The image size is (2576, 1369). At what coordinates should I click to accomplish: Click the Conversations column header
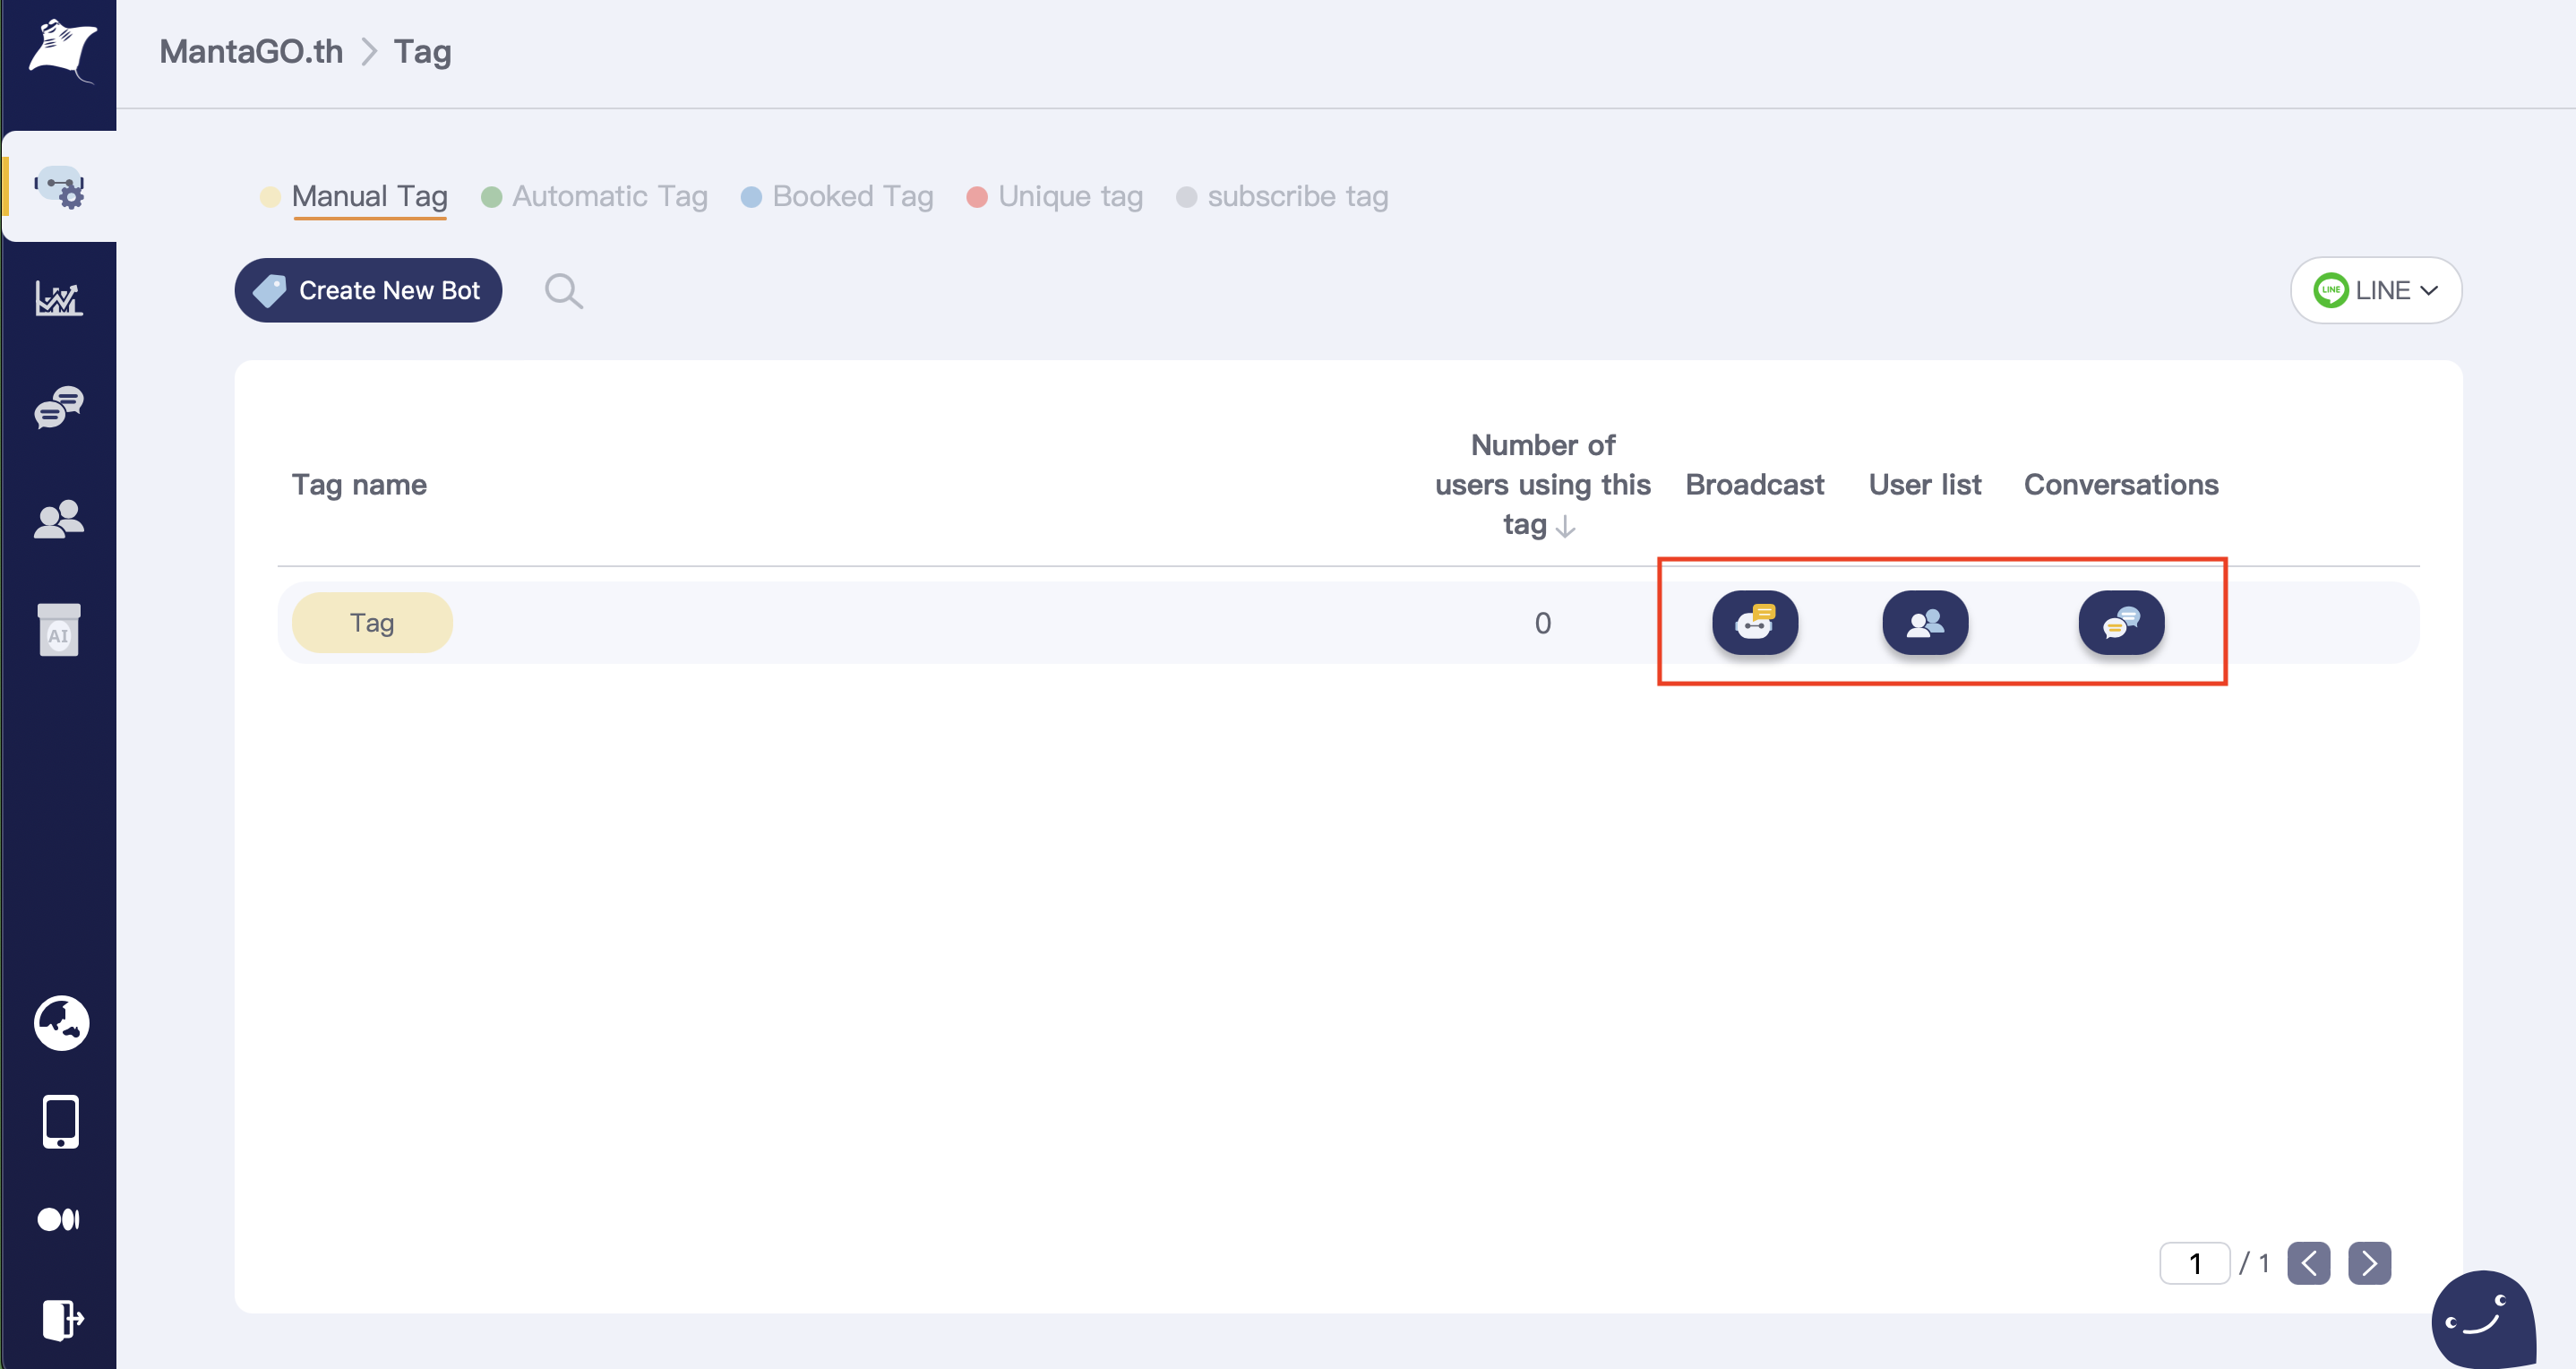pyautogui.click(x=2120, y=484)
